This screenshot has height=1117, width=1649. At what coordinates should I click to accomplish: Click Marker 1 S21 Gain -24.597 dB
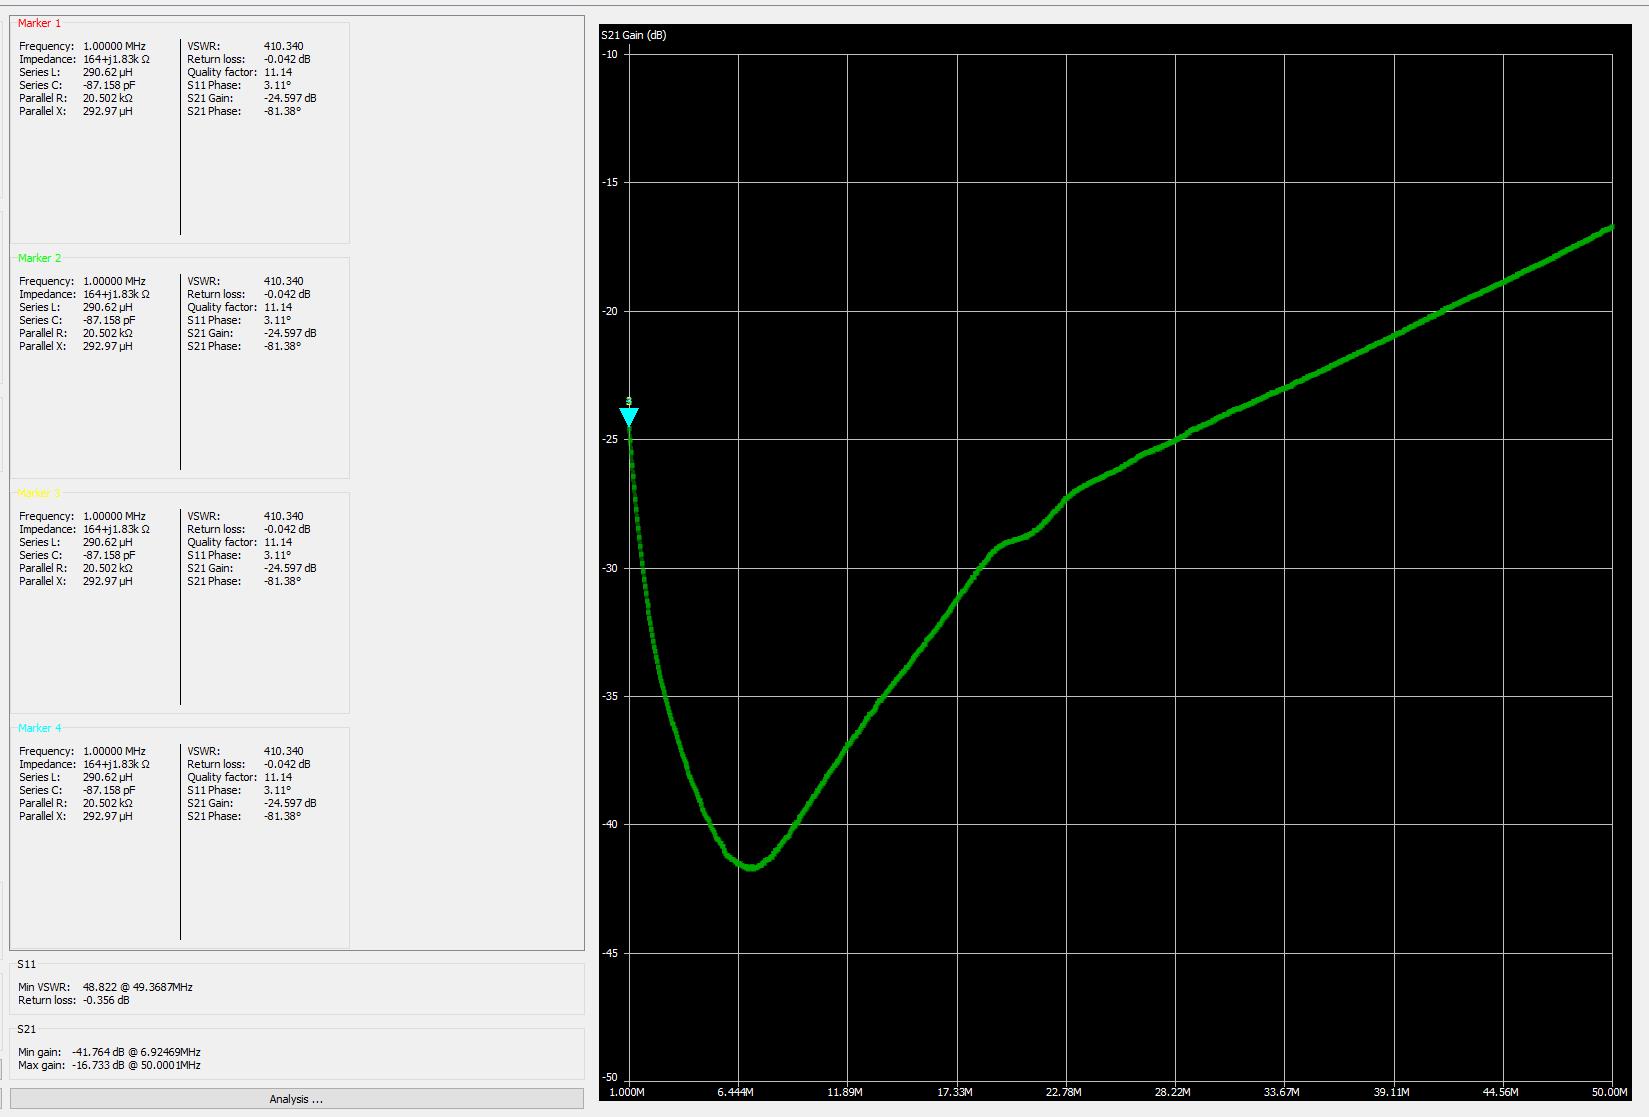[x=290, y=98]
